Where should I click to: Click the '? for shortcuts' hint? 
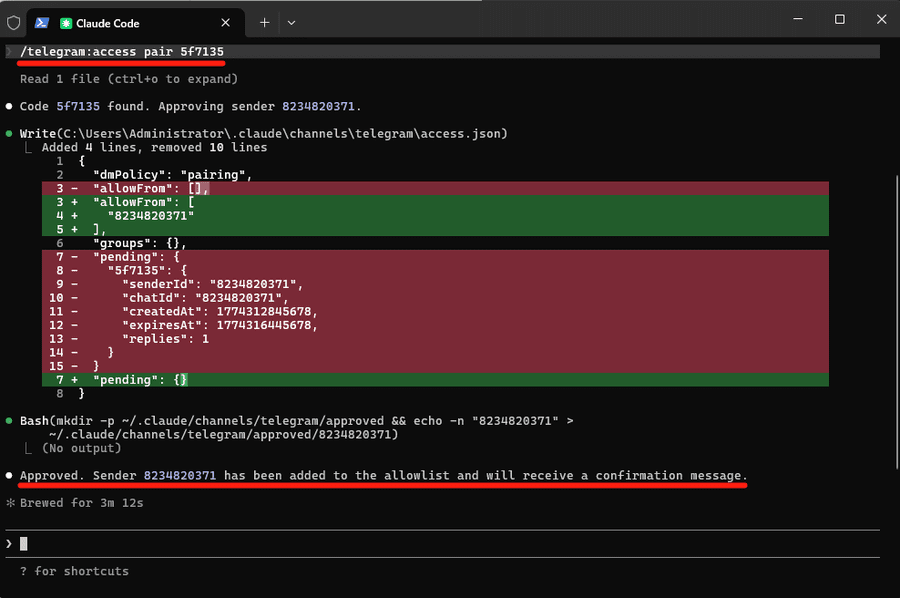pos(75,571)
